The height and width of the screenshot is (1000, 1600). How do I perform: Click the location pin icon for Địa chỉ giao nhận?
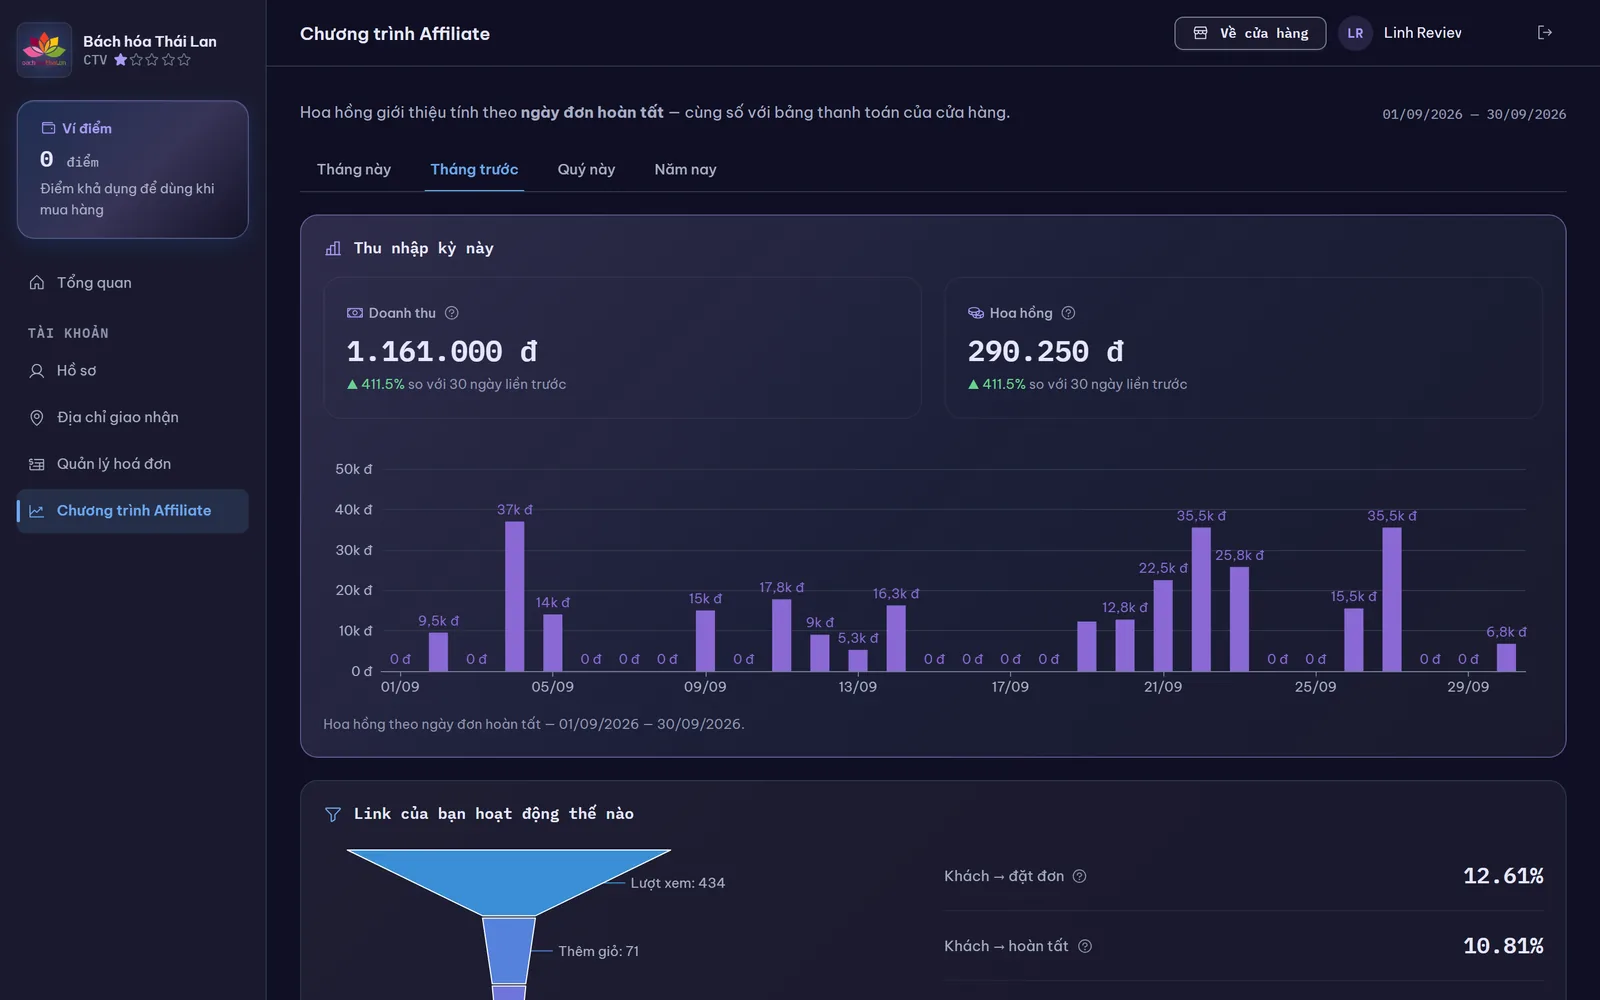[x=37, y=417]
